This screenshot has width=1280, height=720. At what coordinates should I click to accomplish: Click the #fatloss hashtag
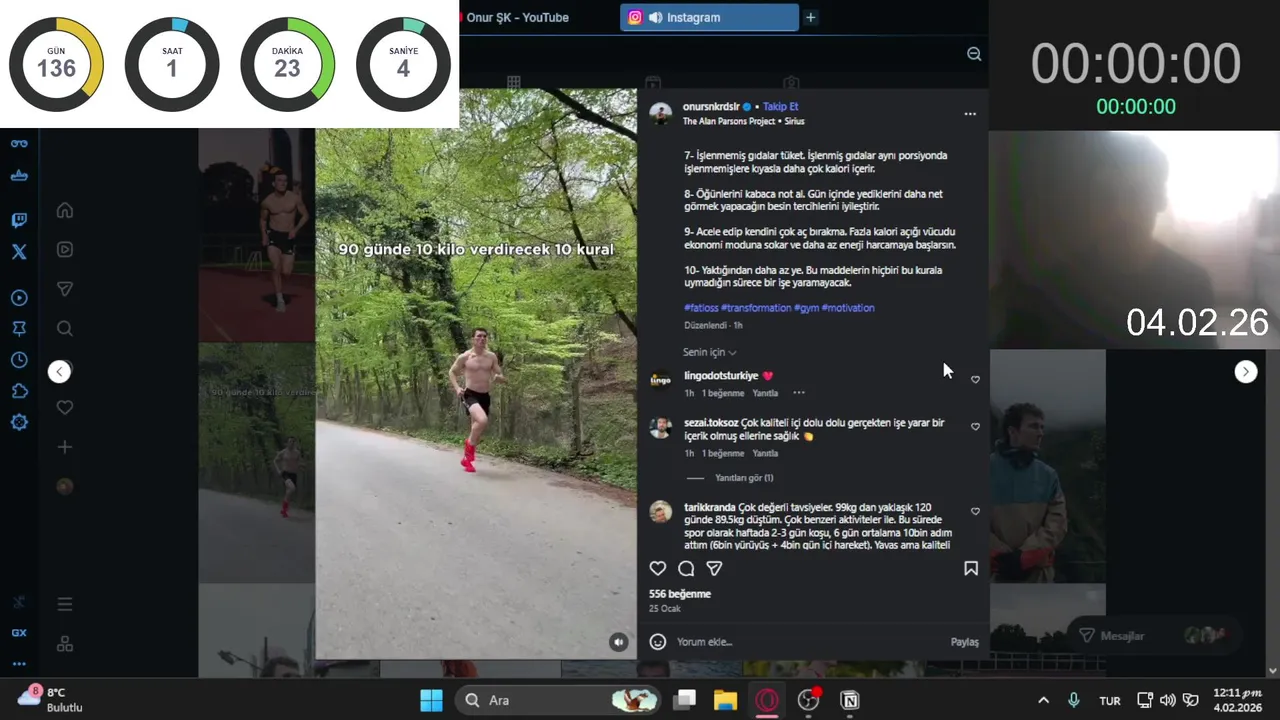701,308
